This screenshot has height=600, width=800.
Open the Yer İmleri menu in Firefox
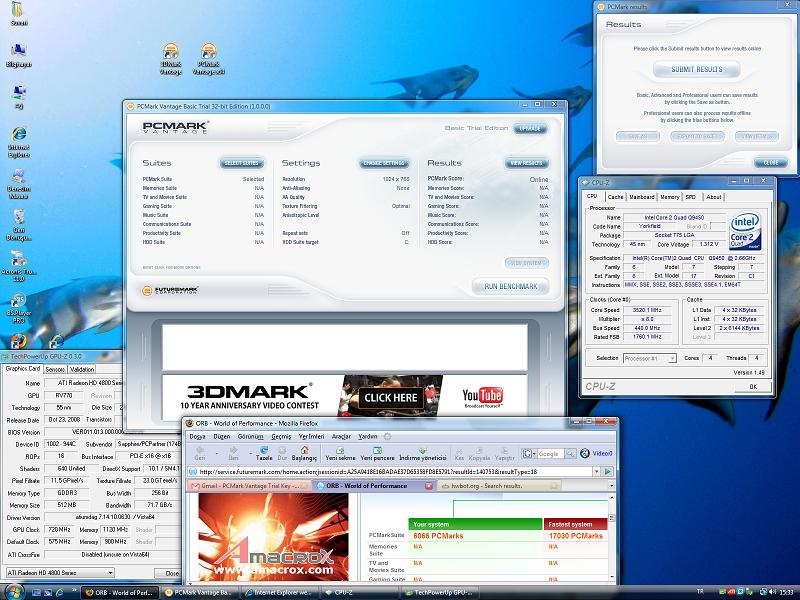click(311, 437)
